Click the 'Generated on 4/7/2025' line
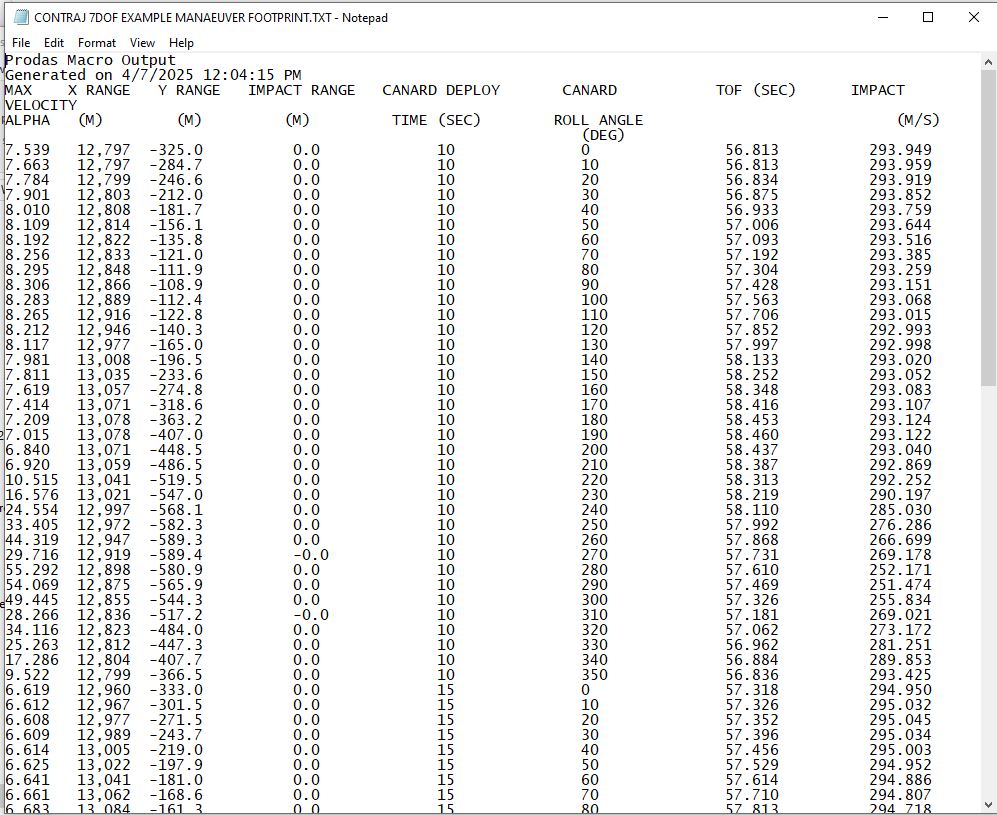The image size is (997, 815). click(x=152, y=75)
